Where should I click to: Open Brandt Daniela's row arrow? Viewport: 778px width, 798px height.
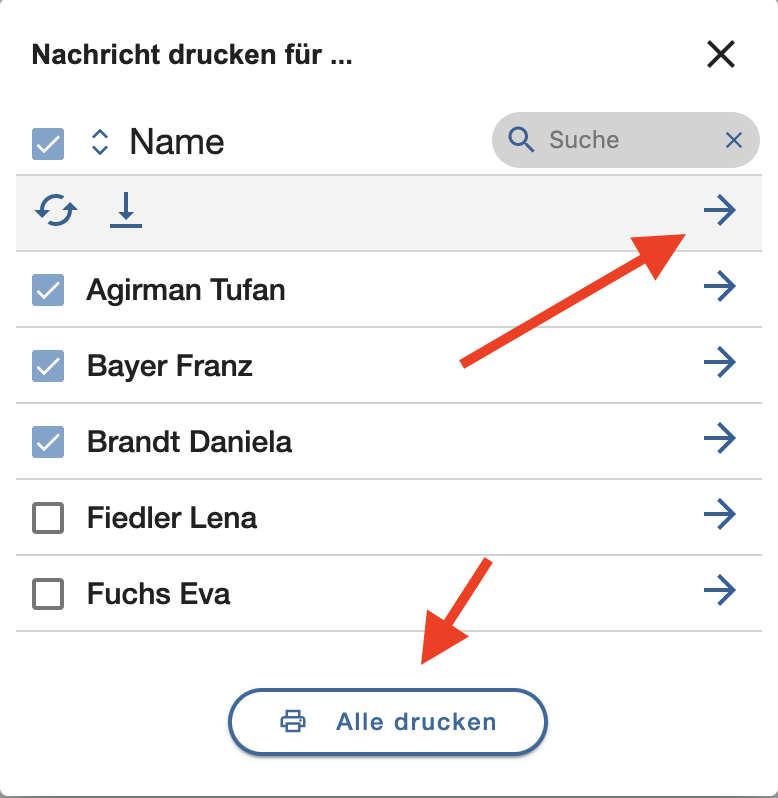click(720, 438)
